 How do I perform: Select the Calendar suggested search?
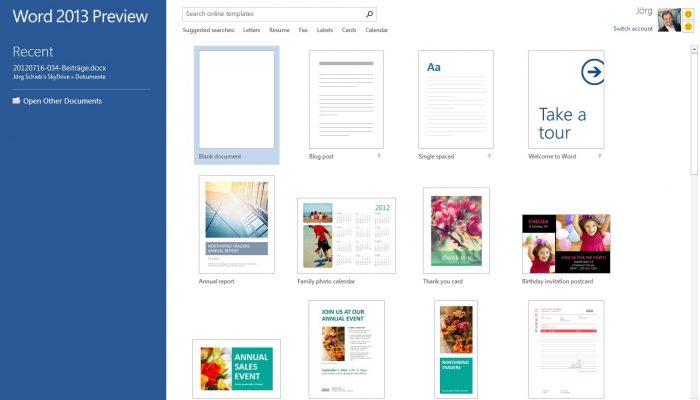pos(376,30)
